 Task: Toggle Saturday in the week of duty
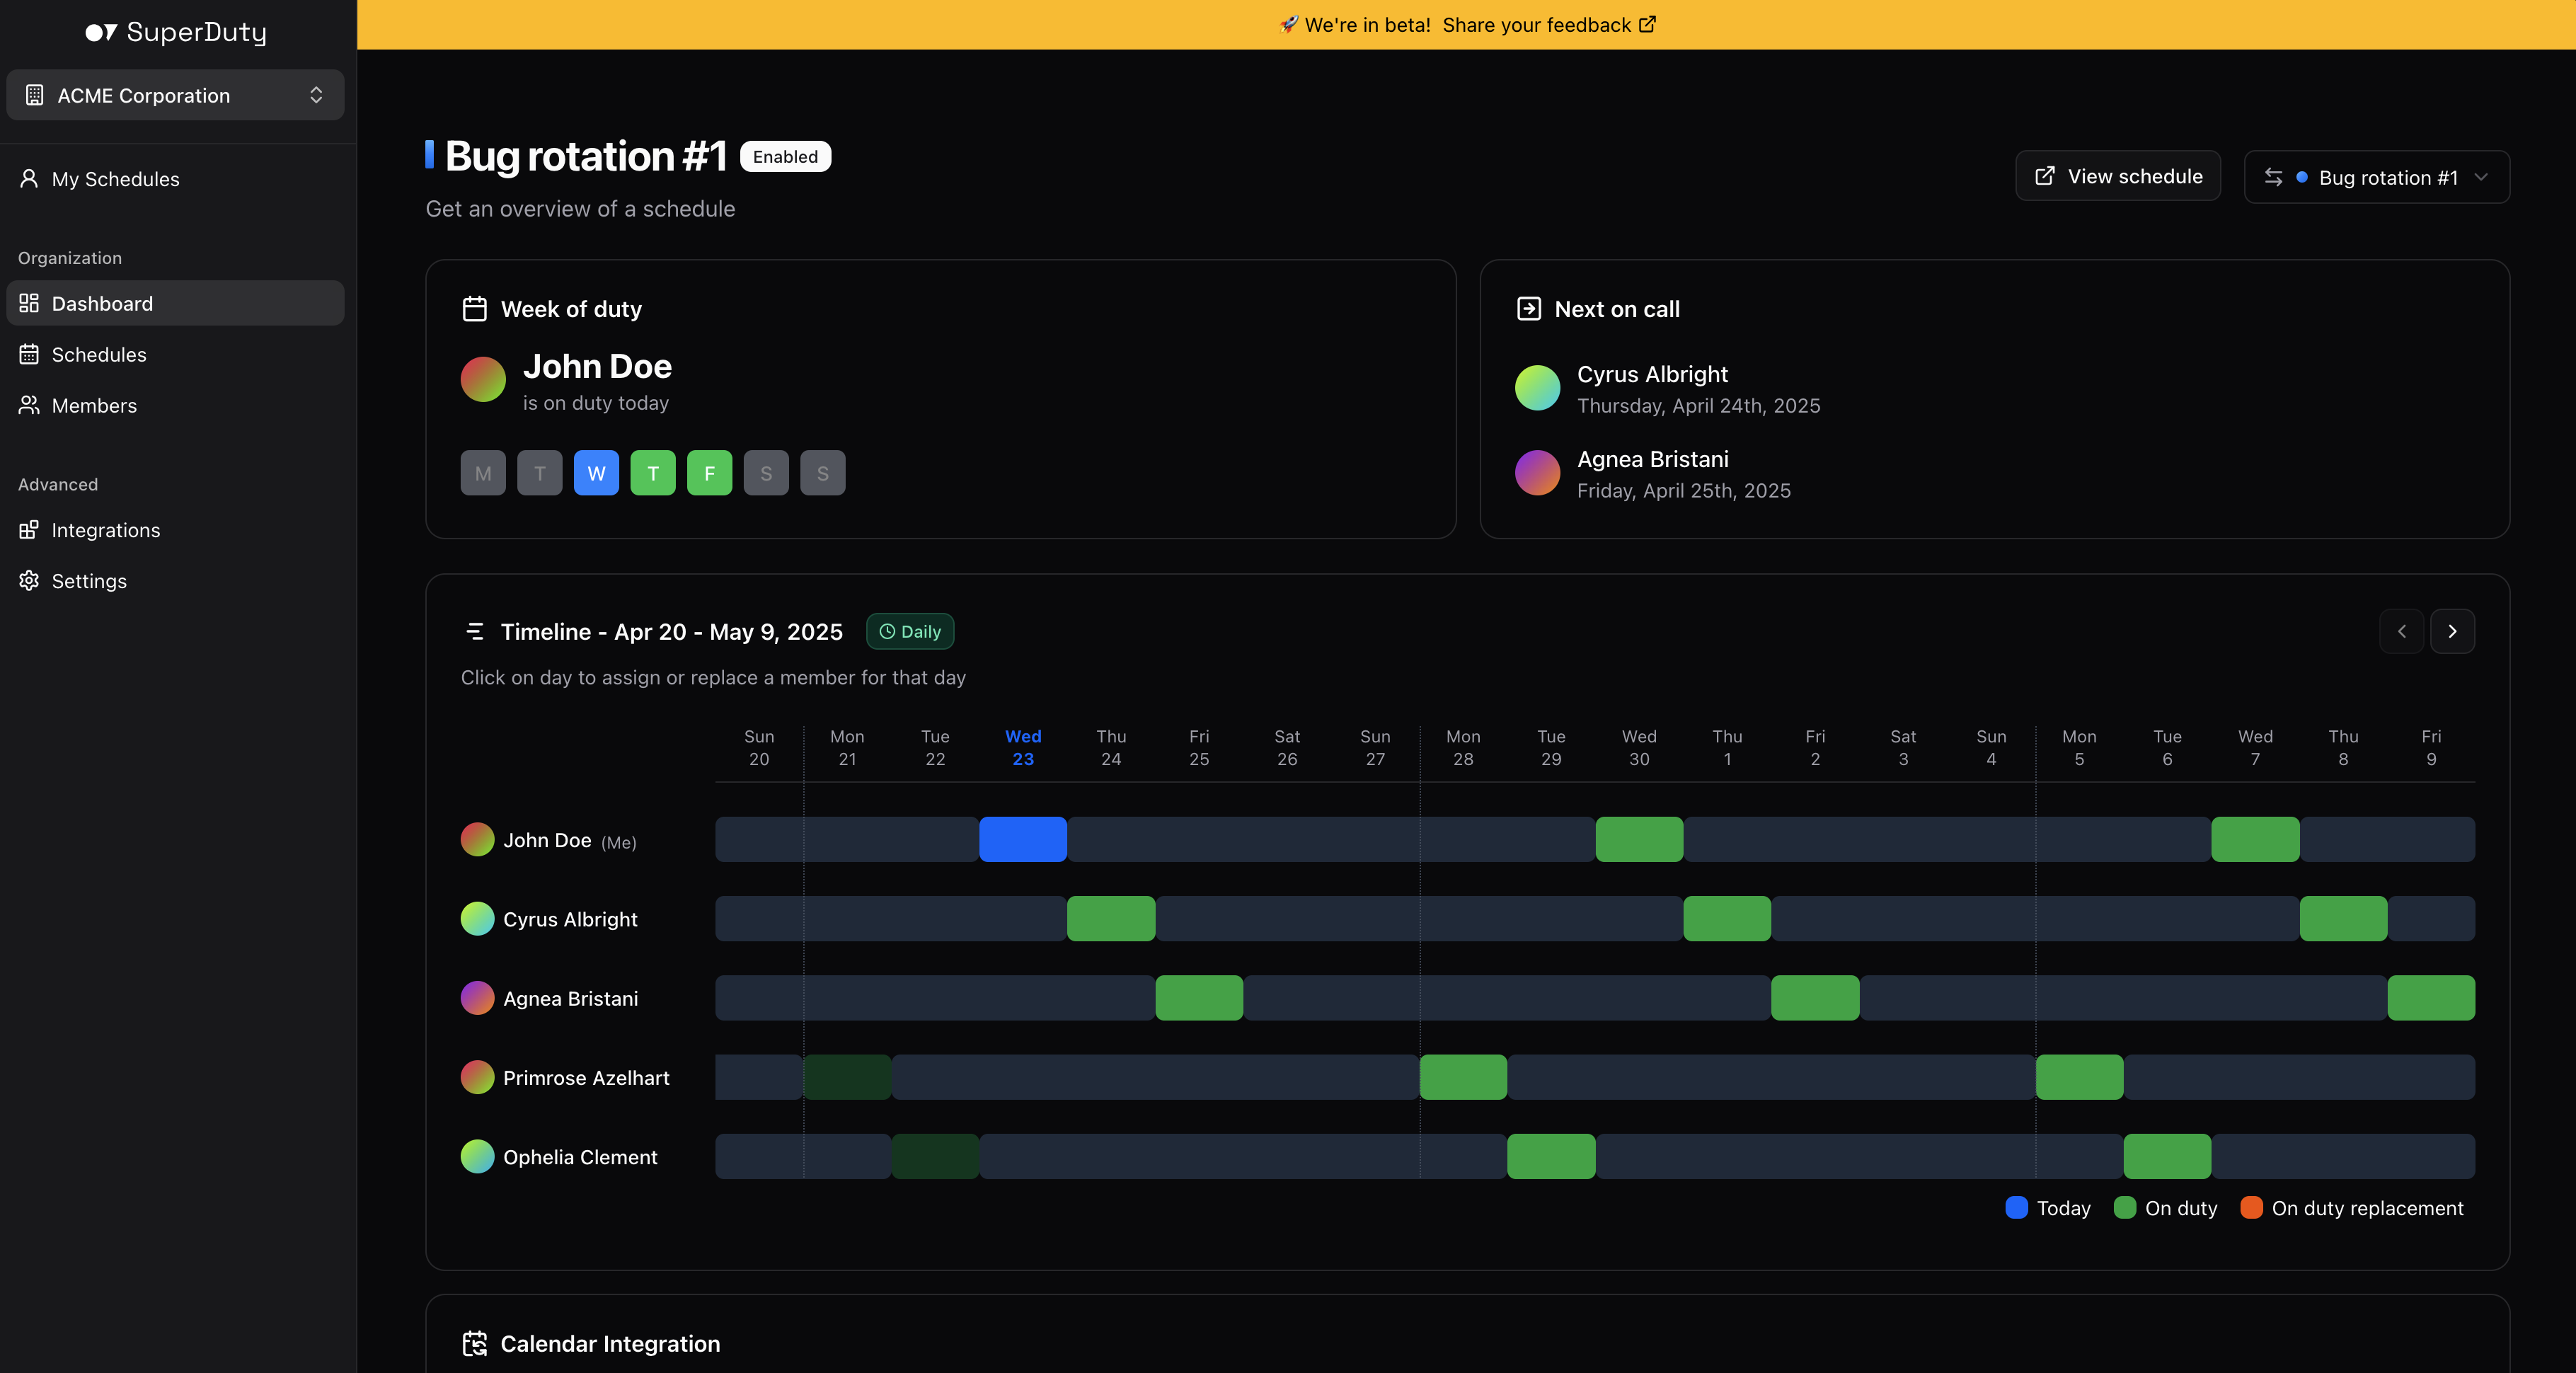click(766, 473)
